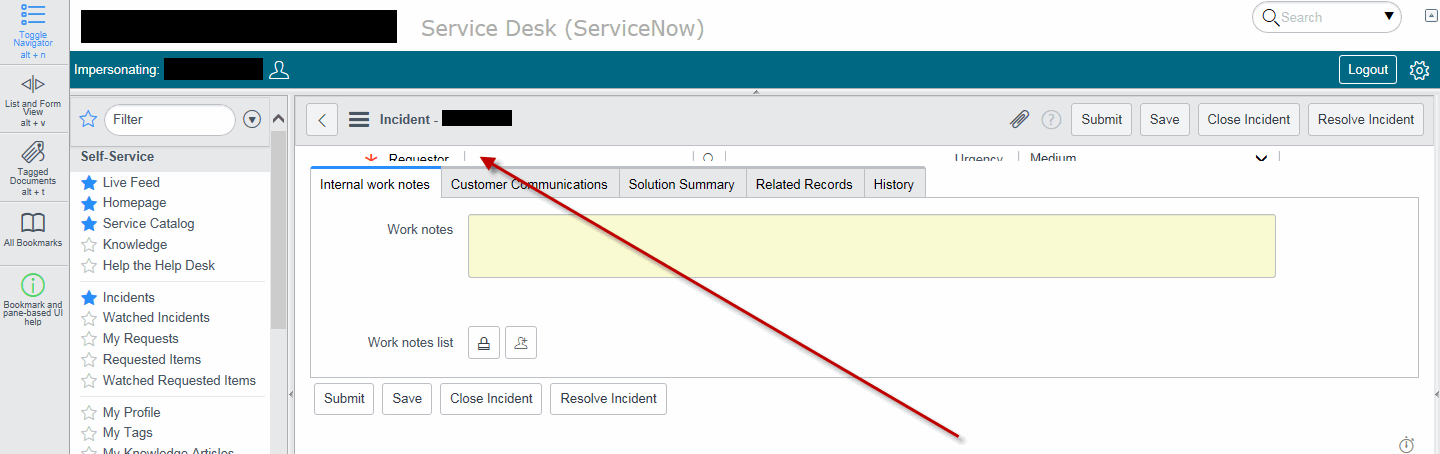Open the Live Feed module
The width and height of the screenshot is (1440, 454).
click(x=131, y=182)
